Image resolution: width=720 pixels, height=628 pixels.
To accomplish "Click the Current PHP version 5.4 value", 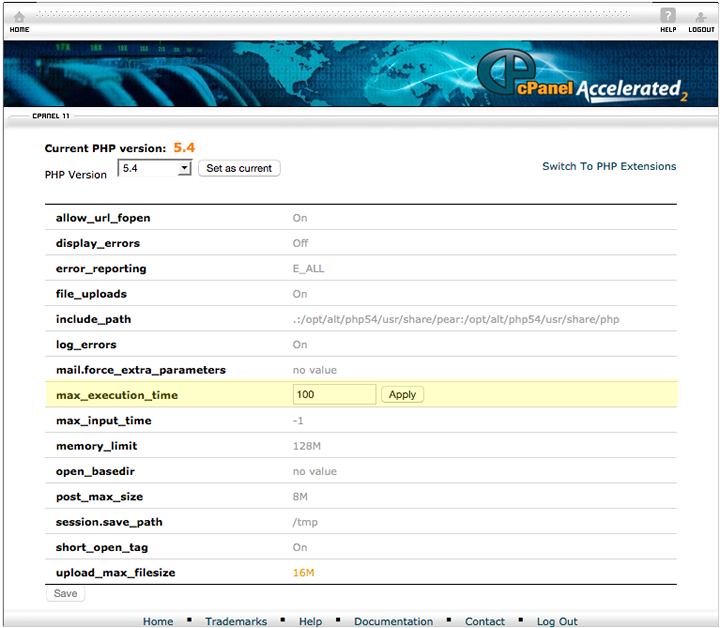I will coord(184,148).
